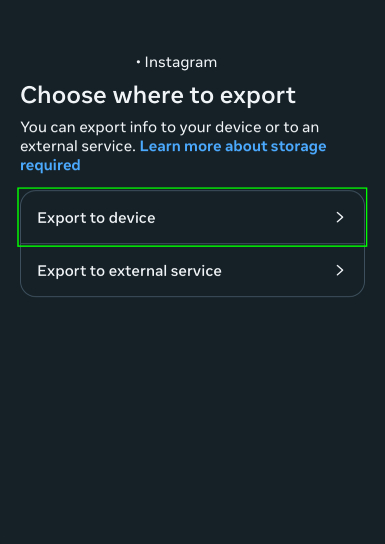Click empty area below export options card
The image size is (385, 544).
point(192,416)
